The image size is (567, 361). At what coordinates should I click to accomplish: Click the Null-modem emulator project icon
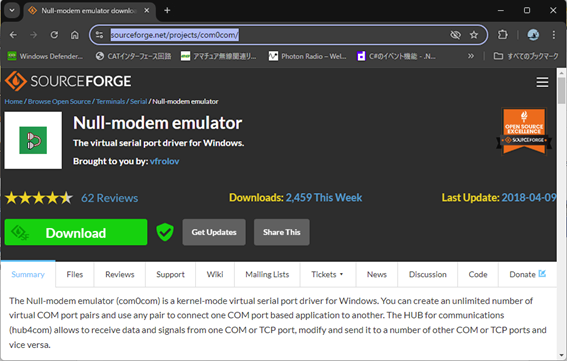(x=33, y=140)
